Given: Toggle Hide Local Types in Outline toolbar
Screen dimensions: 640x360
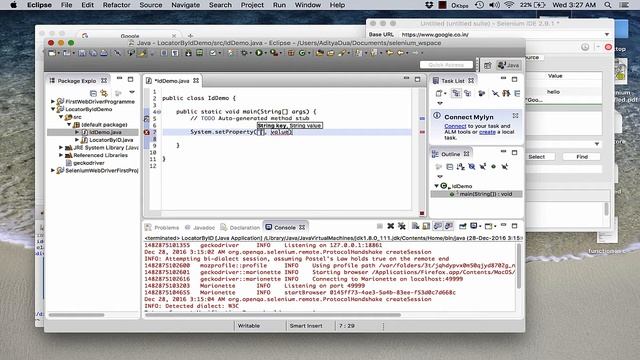Looking at the screenshot, I should tap(505, 167).
